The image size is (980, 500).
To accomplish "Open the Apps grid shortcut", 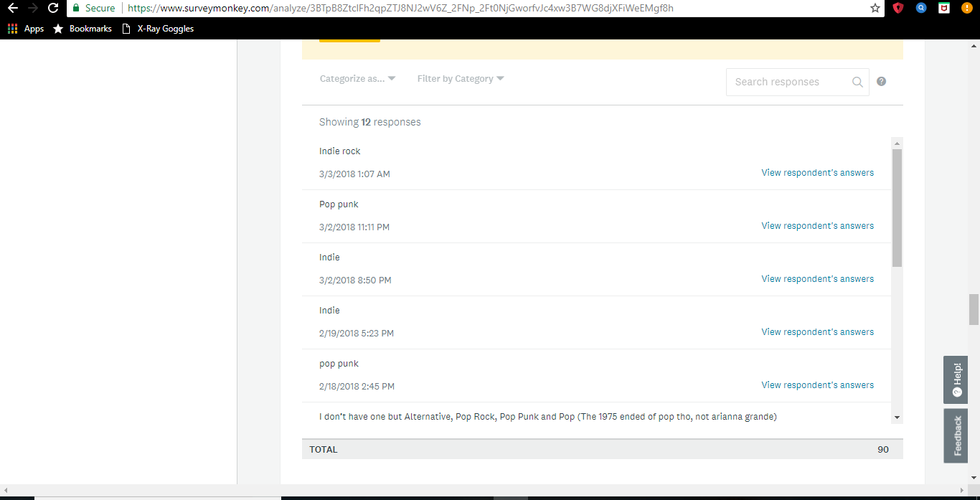I will coord(26,29).
